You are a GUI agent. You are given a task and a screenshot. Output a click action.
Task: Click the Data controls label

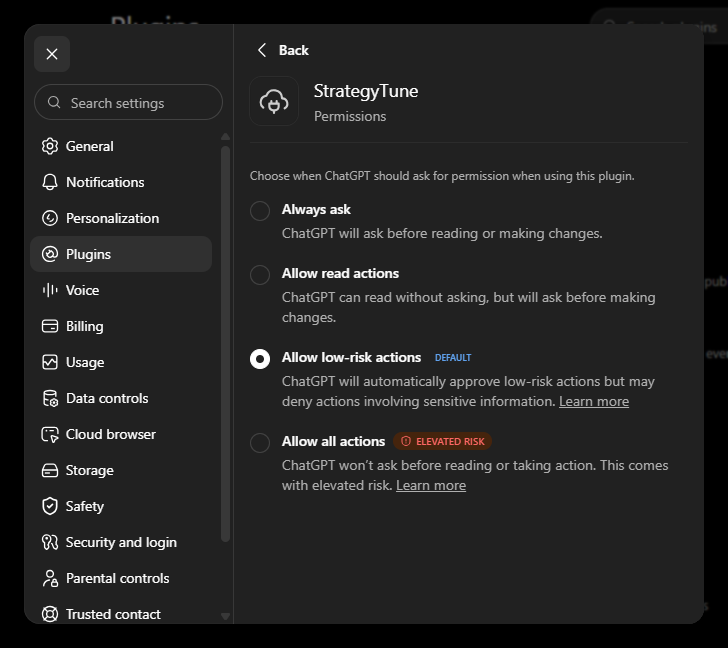point(107,398)
